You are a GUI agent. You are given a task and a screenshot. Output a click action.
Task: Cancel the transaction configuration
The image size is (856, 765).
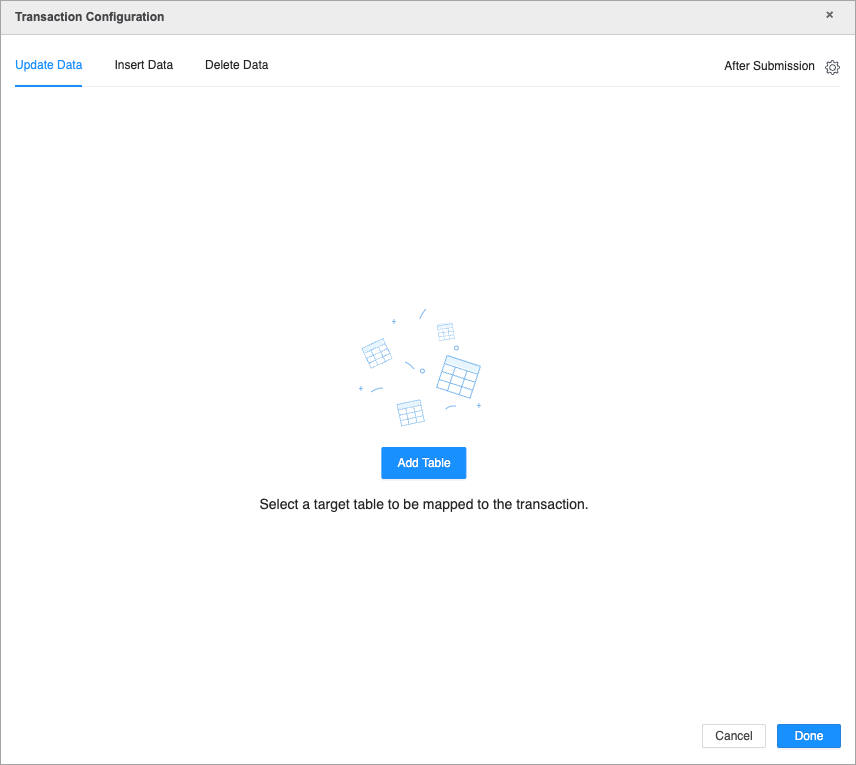733,736
